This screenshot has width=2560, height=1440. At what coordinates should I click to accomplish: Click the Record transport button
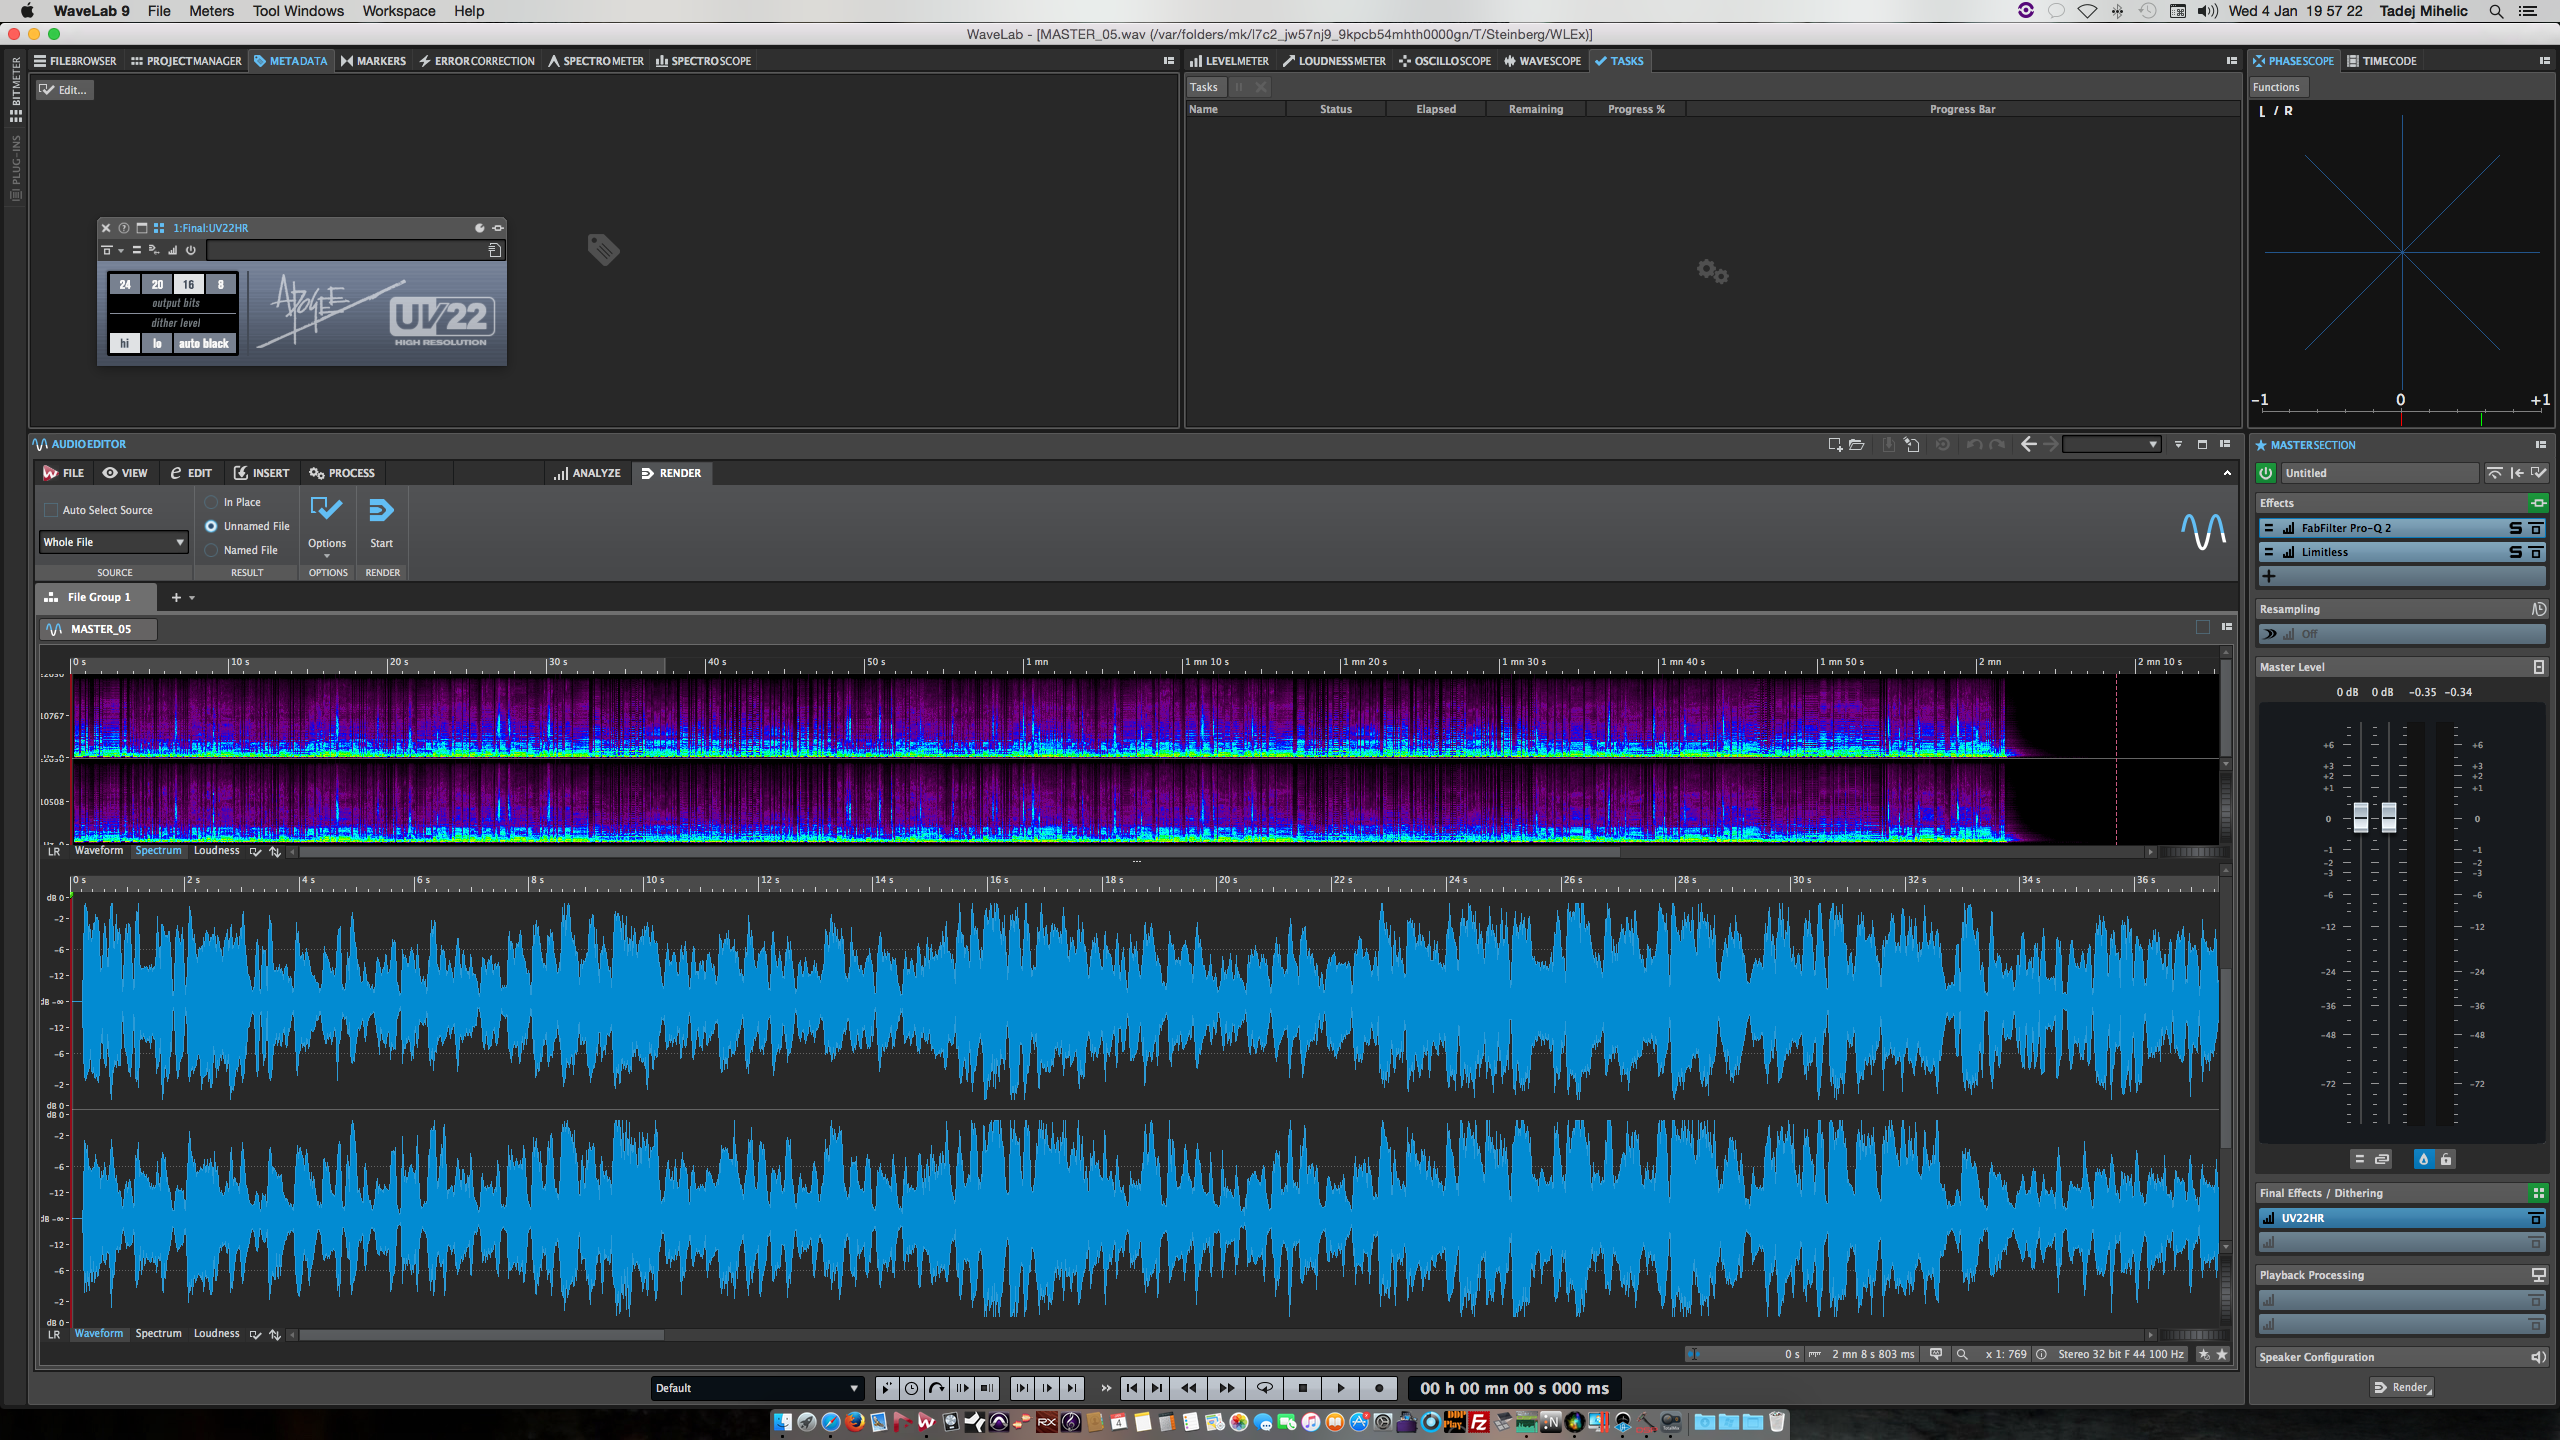(1379, 1388)
